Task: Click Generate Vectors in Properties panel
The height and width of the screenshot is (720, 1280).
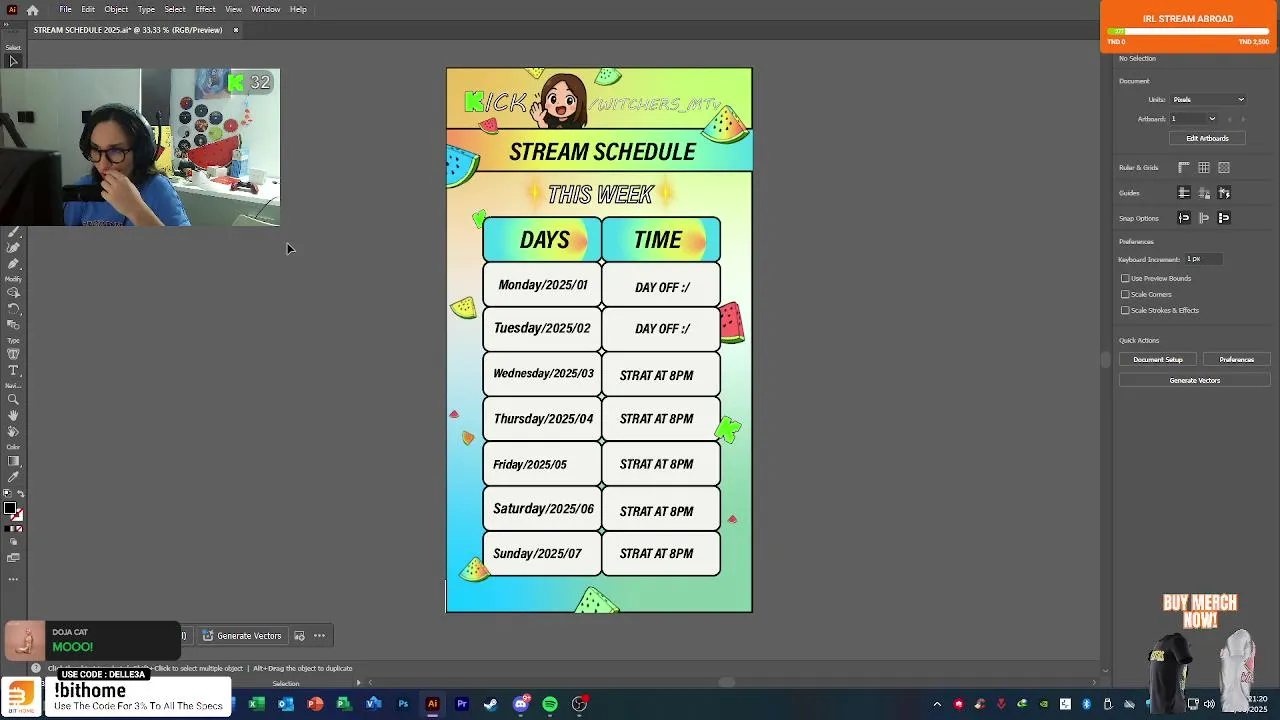Action: pos(1195,381)
